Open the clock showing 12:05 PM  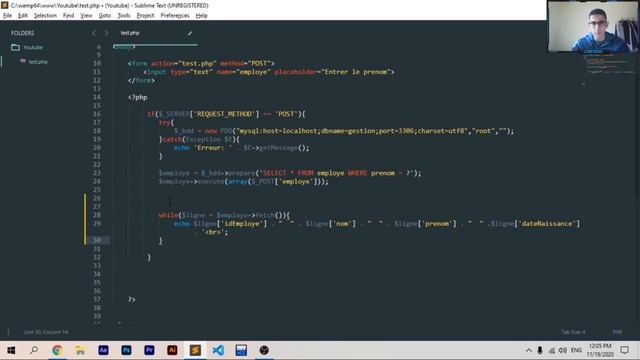pos(600,350)
